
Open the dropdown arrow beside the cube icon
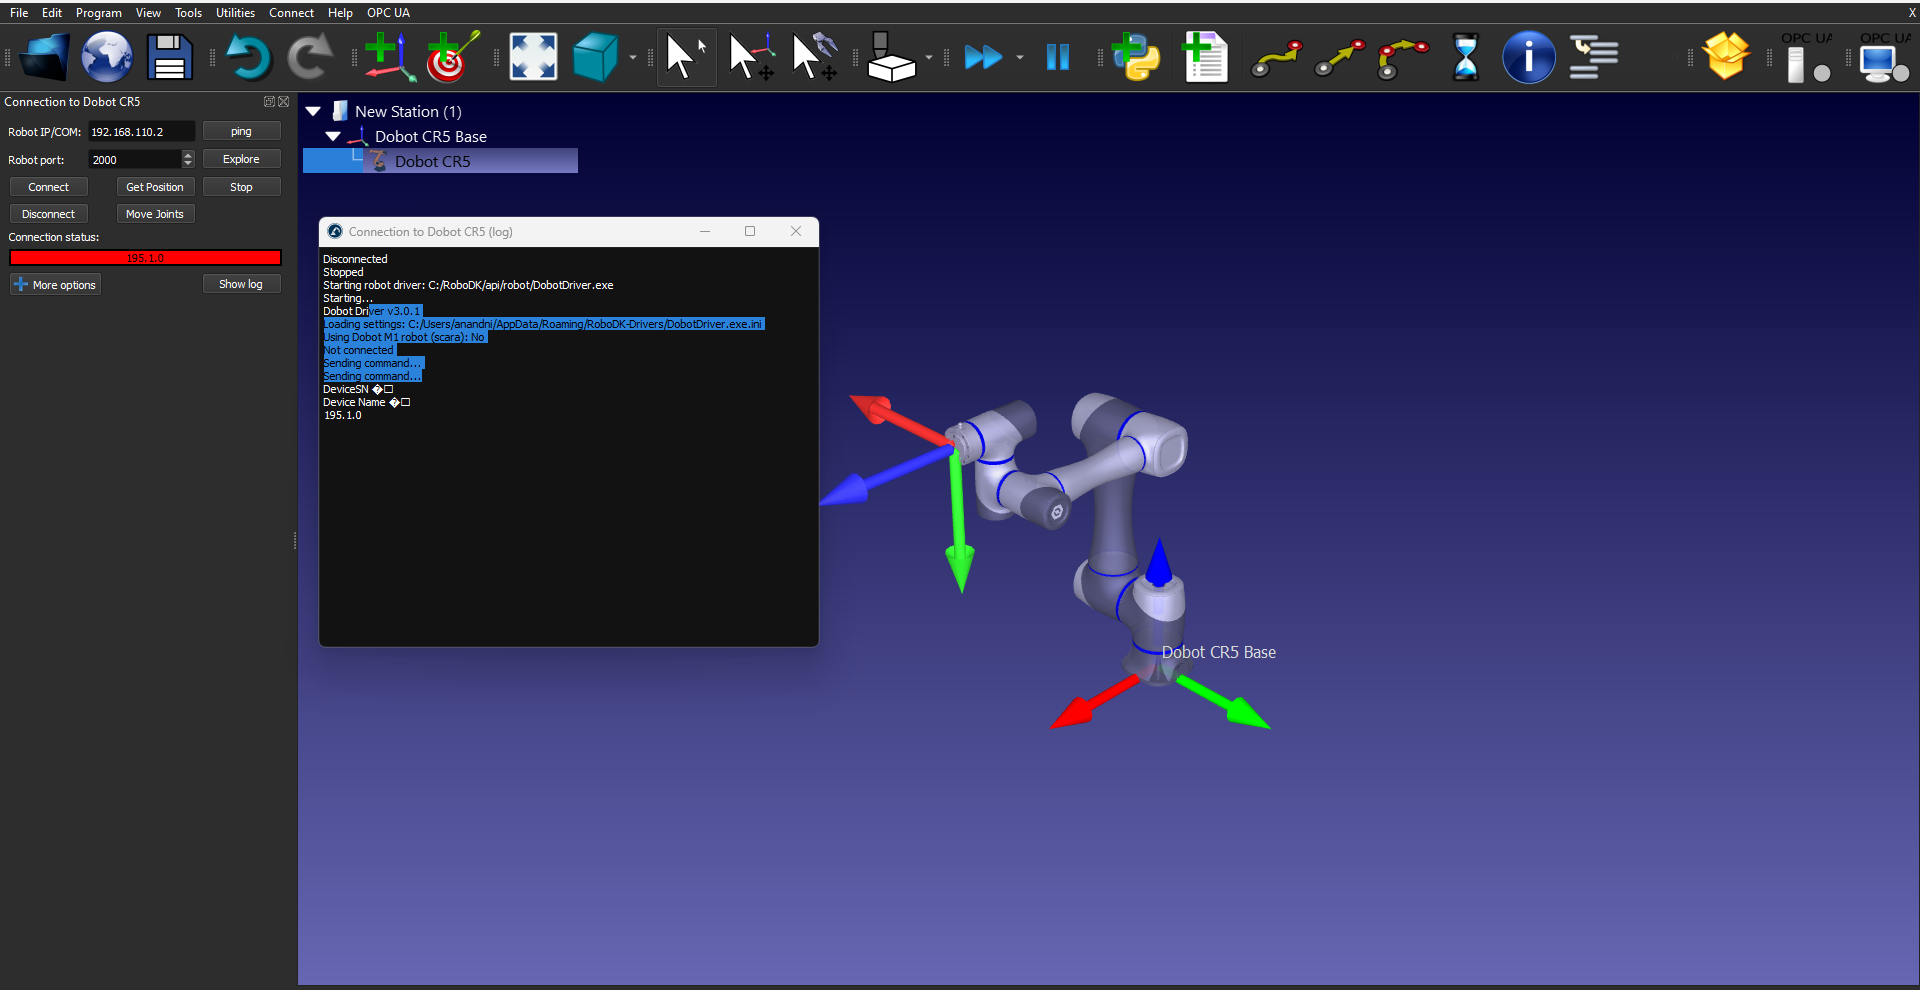point(633,58)
